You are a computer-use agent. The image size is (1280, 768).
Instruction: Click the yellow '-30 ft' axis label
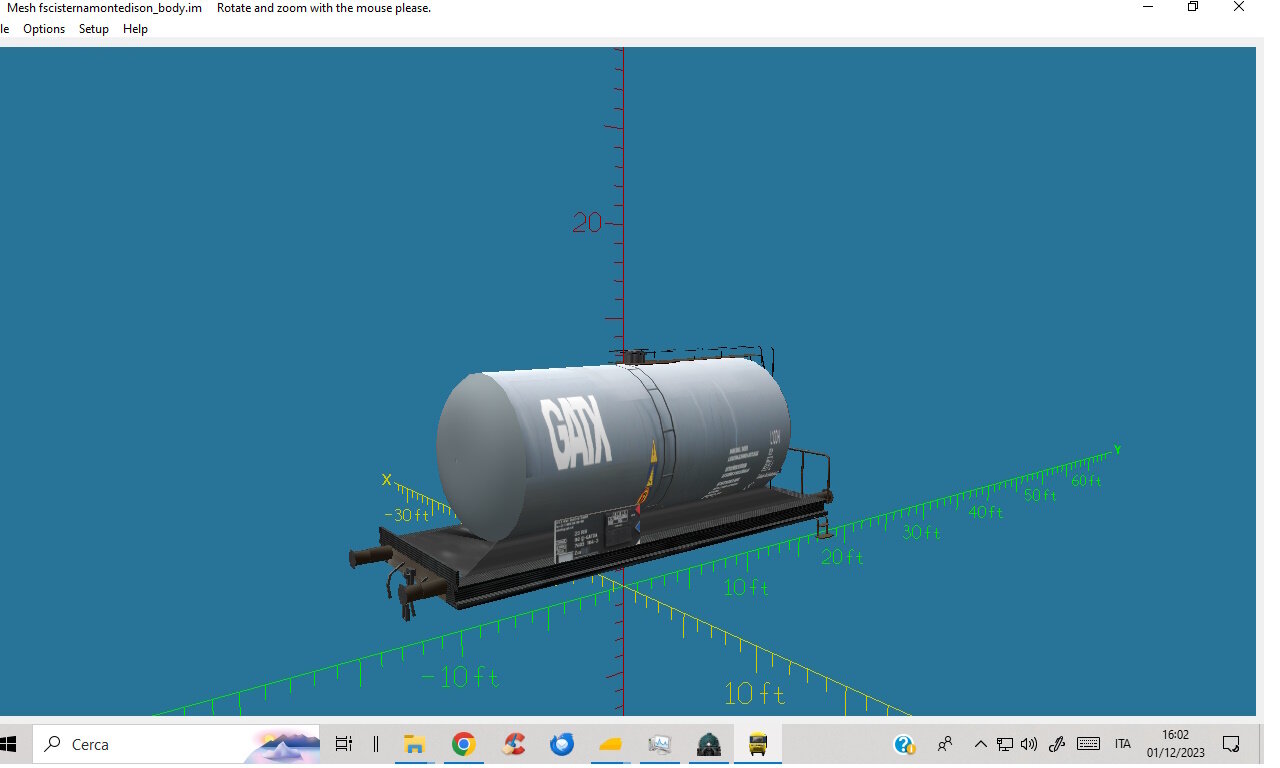click(x=407, y=515)
